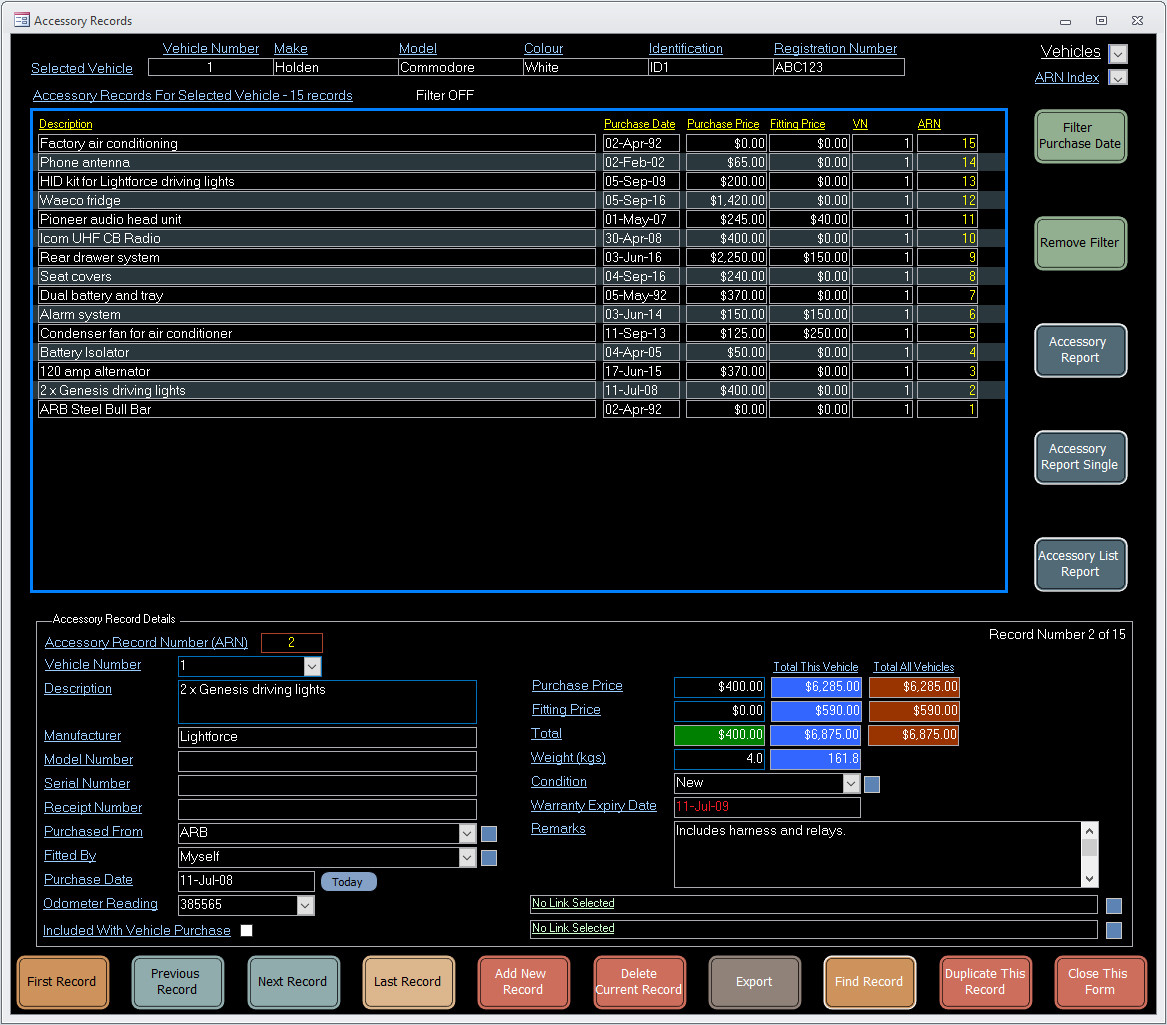Click the blue icon beside the second No Link Selected field
The image size is (1167, 1025).
tap(1114, 929)
